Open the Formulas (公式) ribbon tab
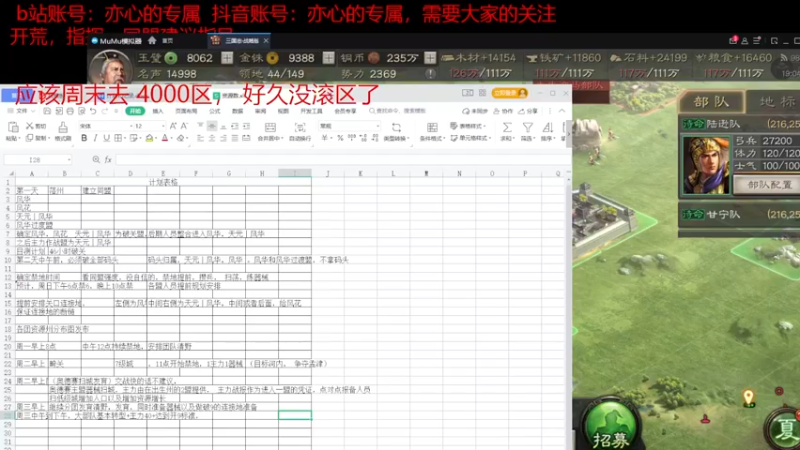The image size is (800, 450). click(215, 111)
